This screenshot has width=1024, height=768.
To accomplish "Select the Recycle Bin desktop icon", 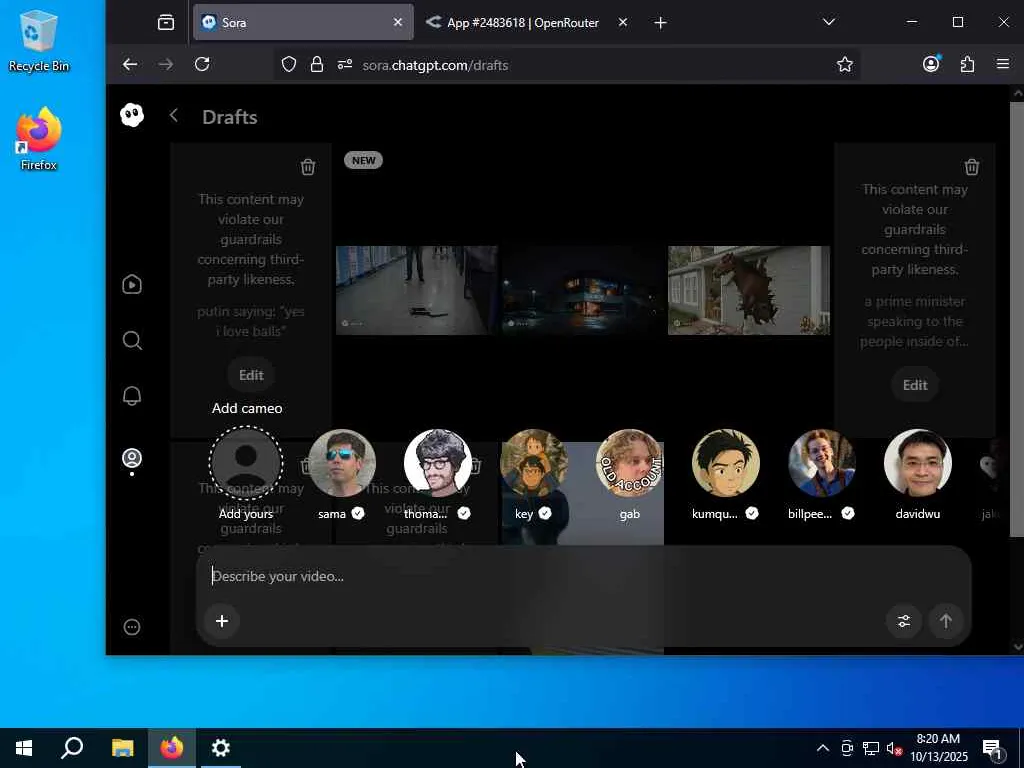I will [39, 40].
